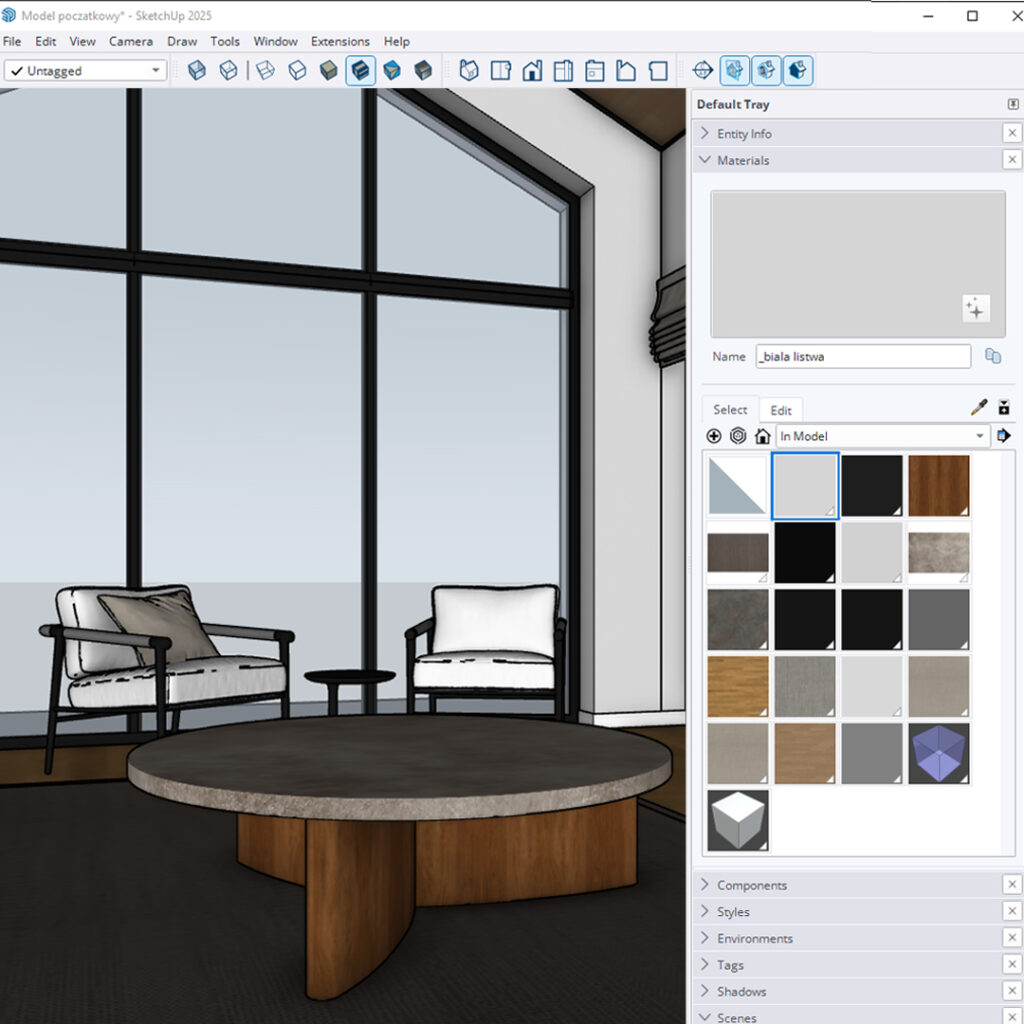Viewport: 1024px width, 1024px height.
Task: Toggle X-Ray face style
Action: coord(197,71)
